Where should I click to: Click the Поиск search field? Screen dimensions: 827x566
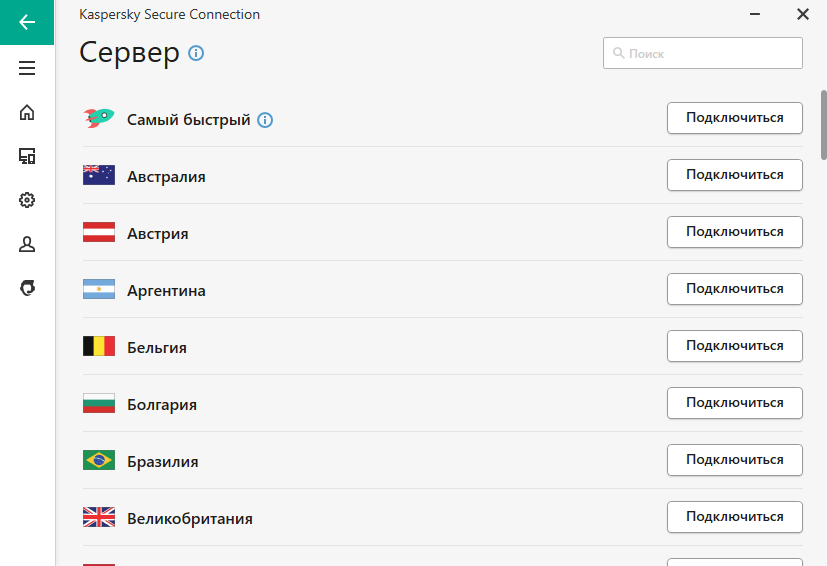pos(703,53)
